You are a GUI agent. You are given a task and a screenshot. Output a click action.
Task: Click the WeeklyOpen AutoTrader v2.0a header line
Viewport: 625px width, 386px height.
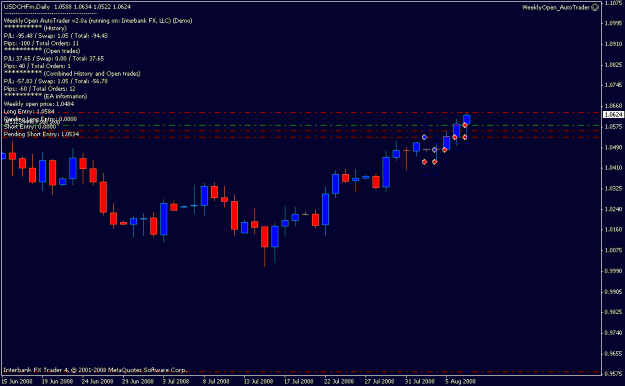click(x=98, y=21)
